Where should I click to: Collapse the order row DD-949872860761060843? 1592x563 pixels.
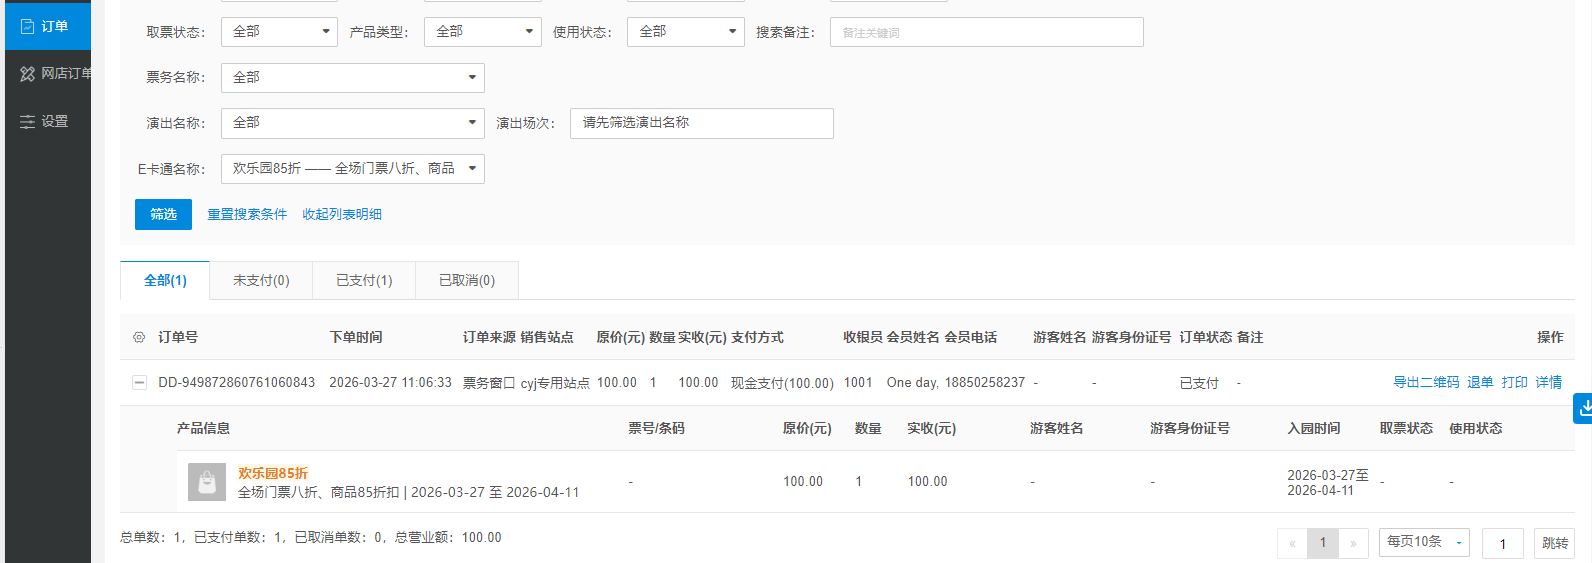139,383
